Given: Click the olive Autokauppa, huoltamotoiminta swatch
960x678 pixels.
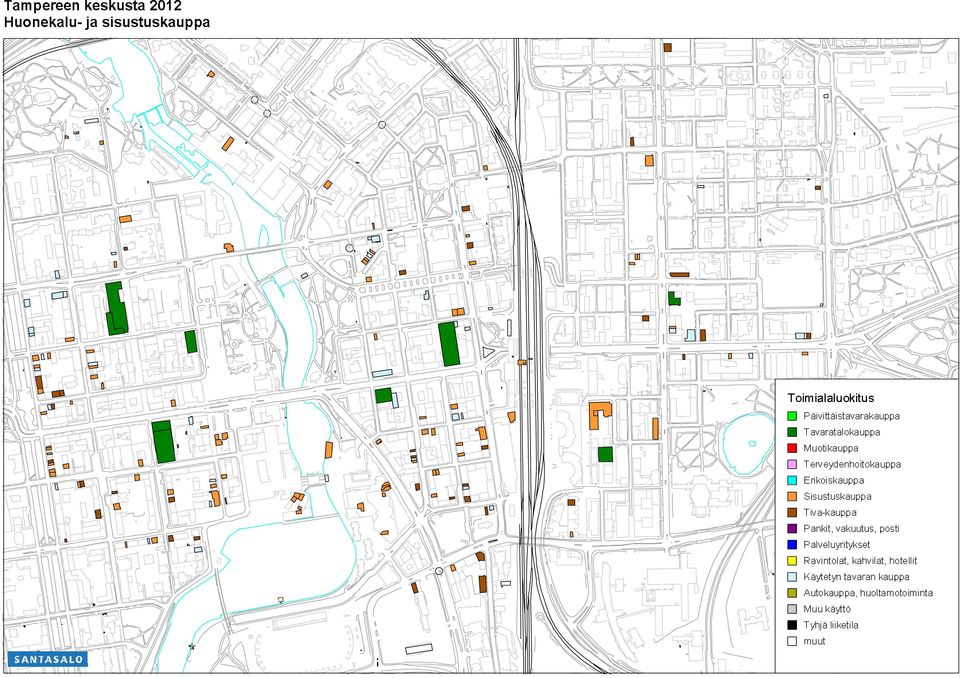Looking at the screenshot, I should pos(792,593).
